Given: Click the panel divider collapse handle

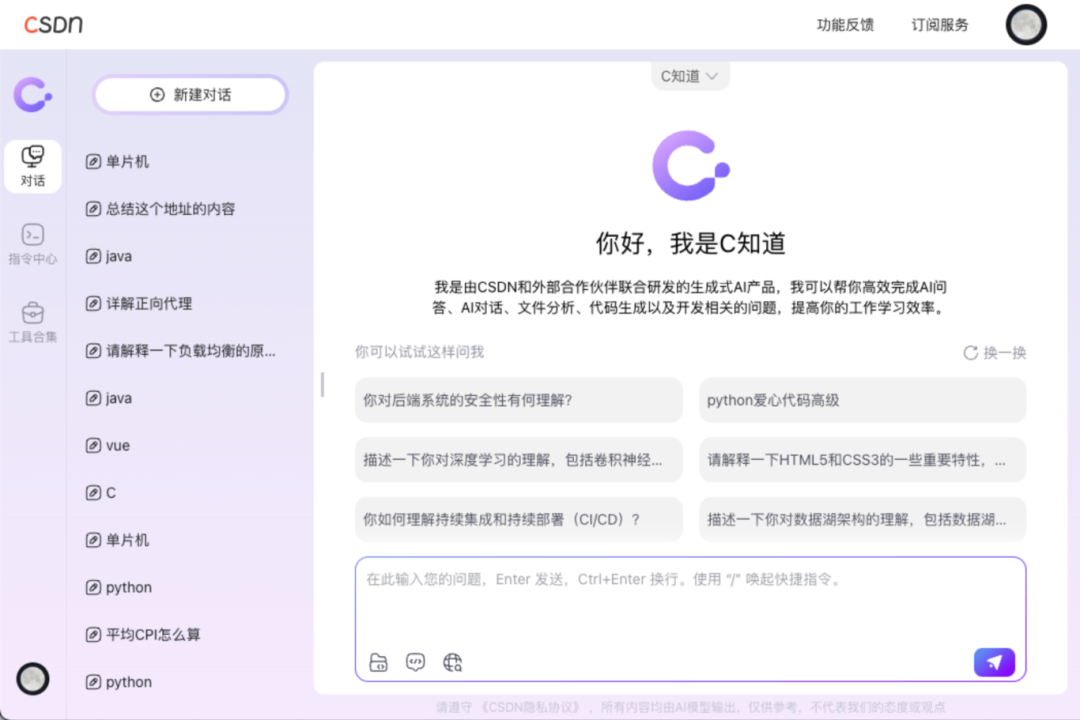Looking at the screenshot, I should [322, 384].
